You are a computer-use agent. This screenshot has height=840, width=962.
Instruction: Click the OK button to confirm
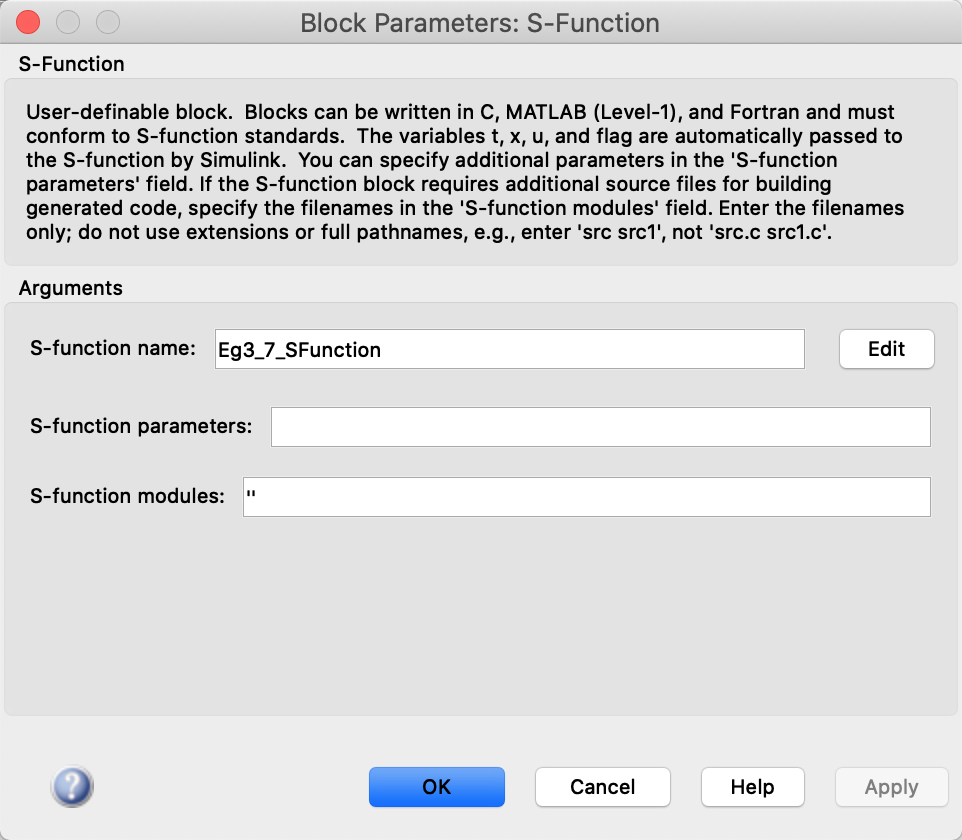pyautogui.click(x=436, y=787)
